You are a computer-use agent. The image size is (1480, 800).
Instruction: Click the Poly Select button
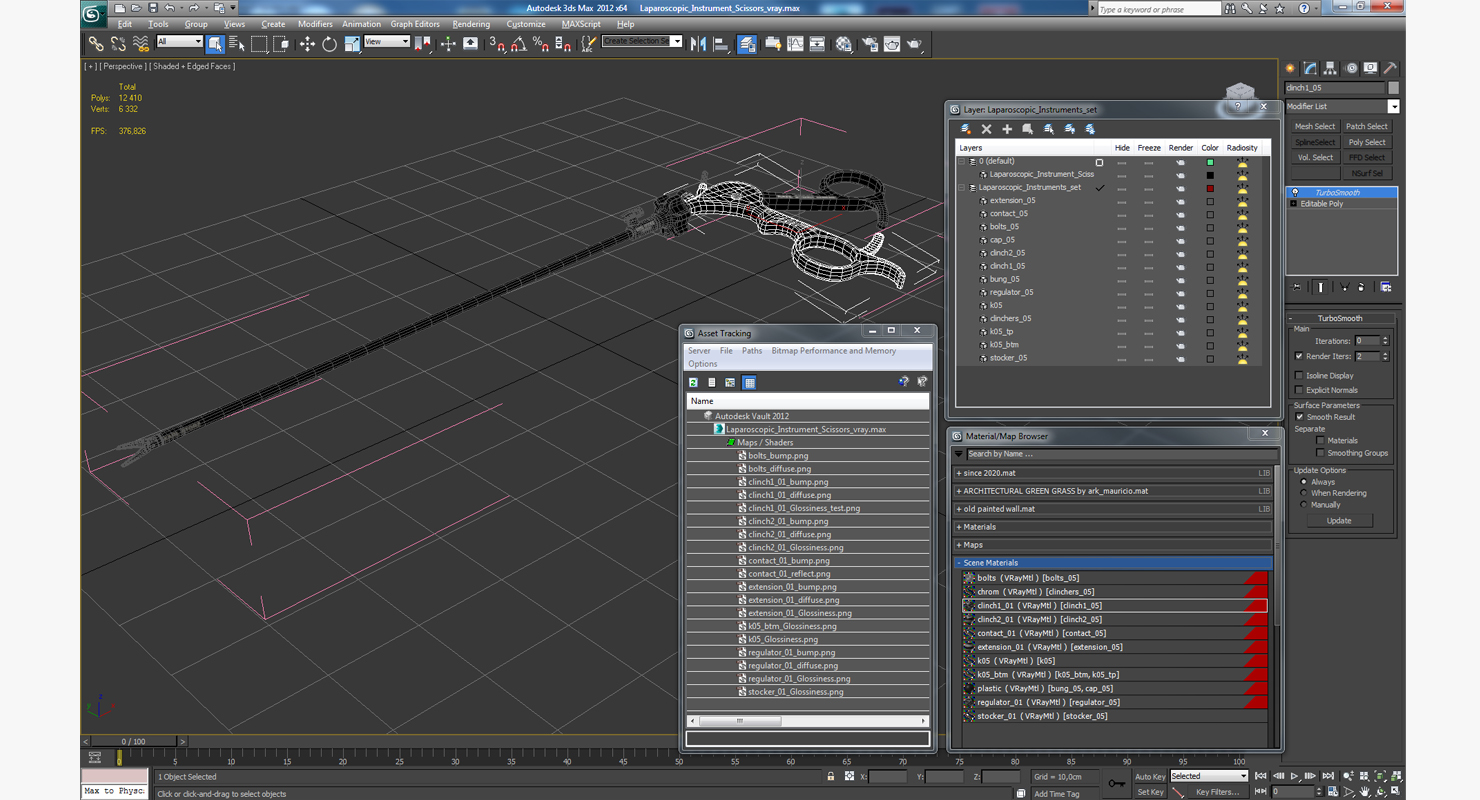click(x=1367, y=142)
